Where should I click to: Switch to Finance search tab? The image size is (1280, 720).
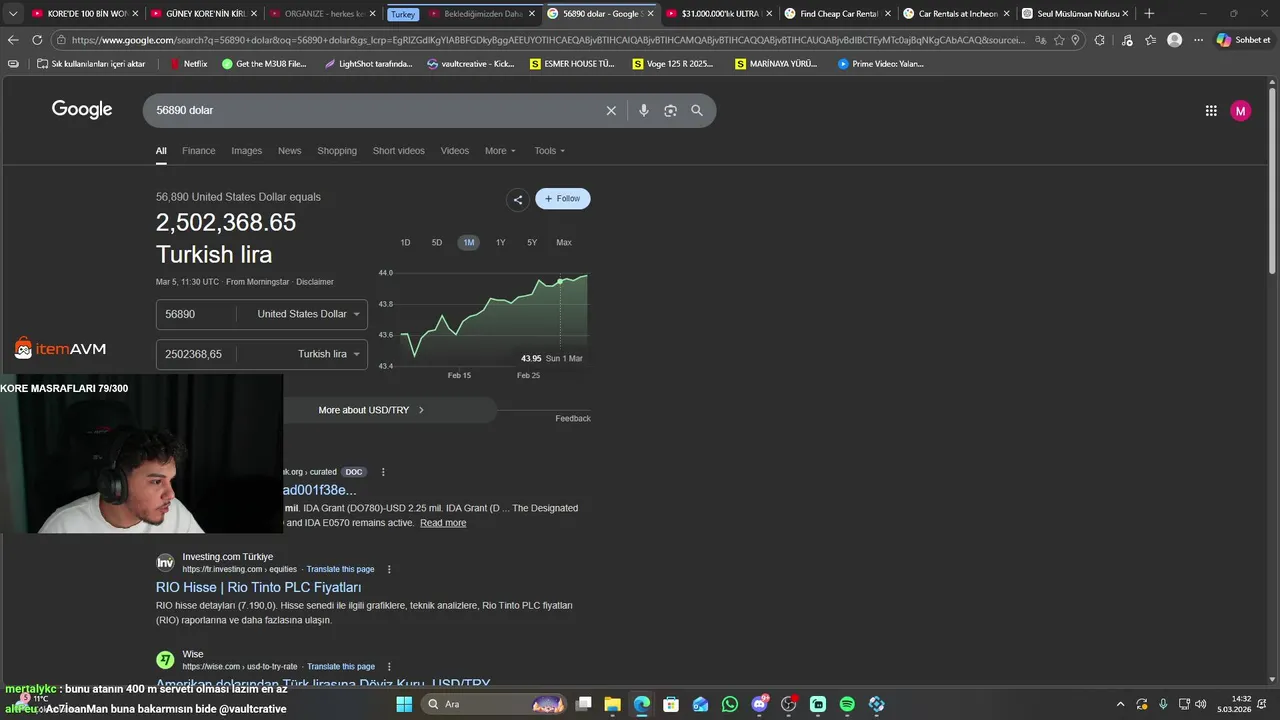(x=198, y=151)
